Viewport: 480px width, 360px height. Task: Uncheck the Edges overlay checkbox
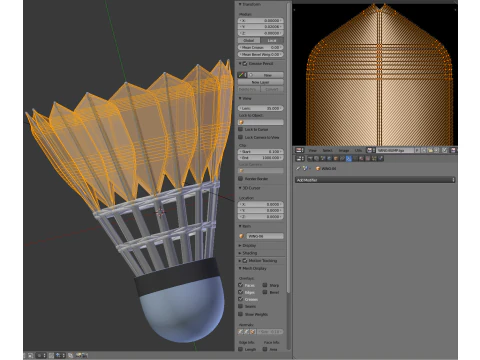pyautogui.click(x=240, y=292)
